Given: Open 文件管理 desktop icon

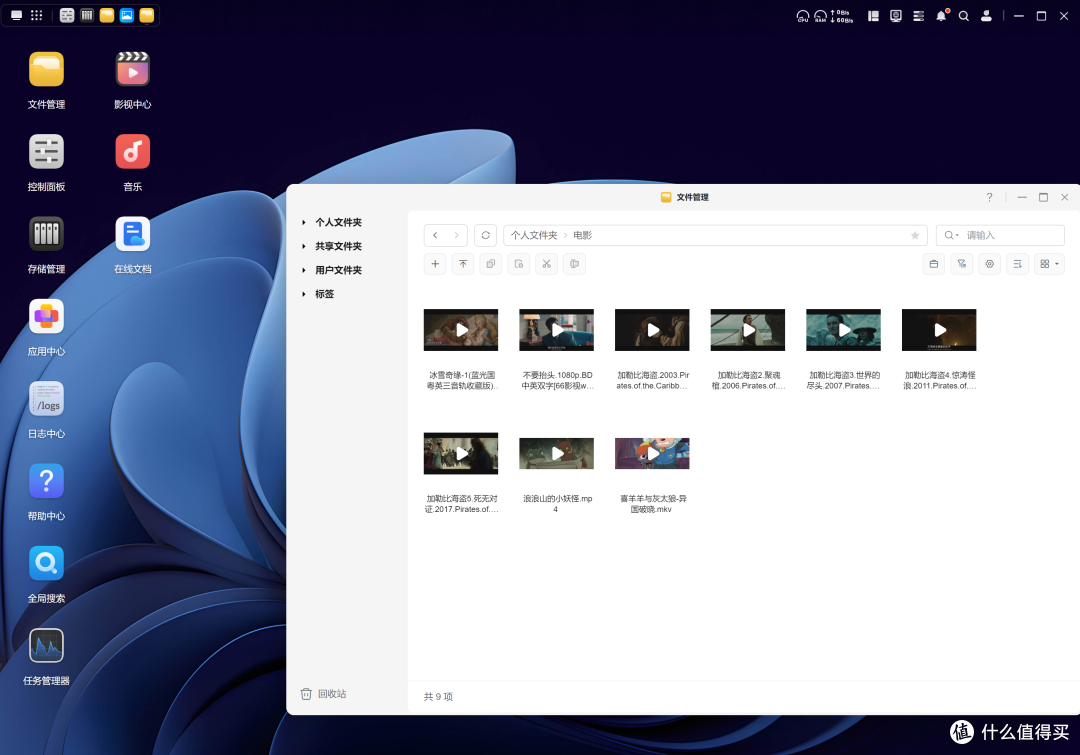Looking at the screenshot, I should pyautogui.click(x=46, y=70).
